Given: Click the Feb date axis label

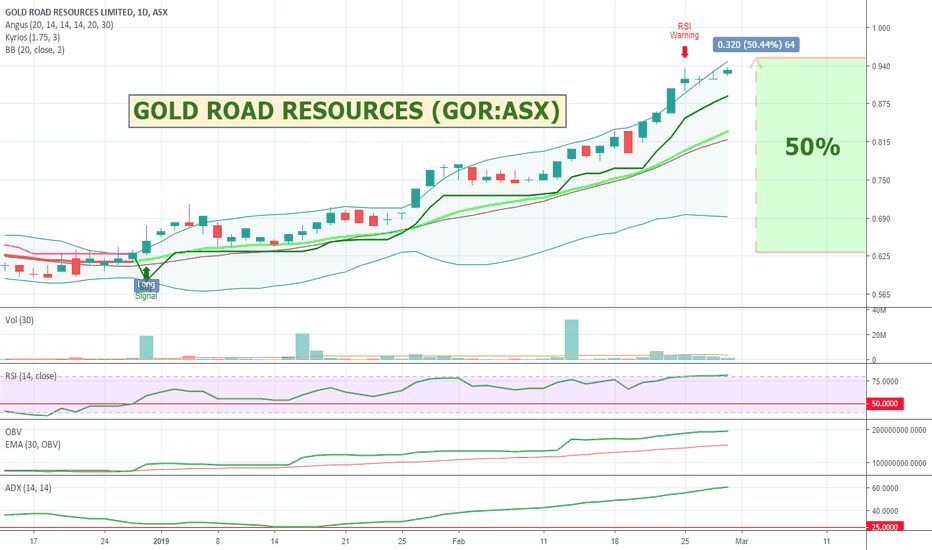Looking at the screenshot, I should [458, 541].
